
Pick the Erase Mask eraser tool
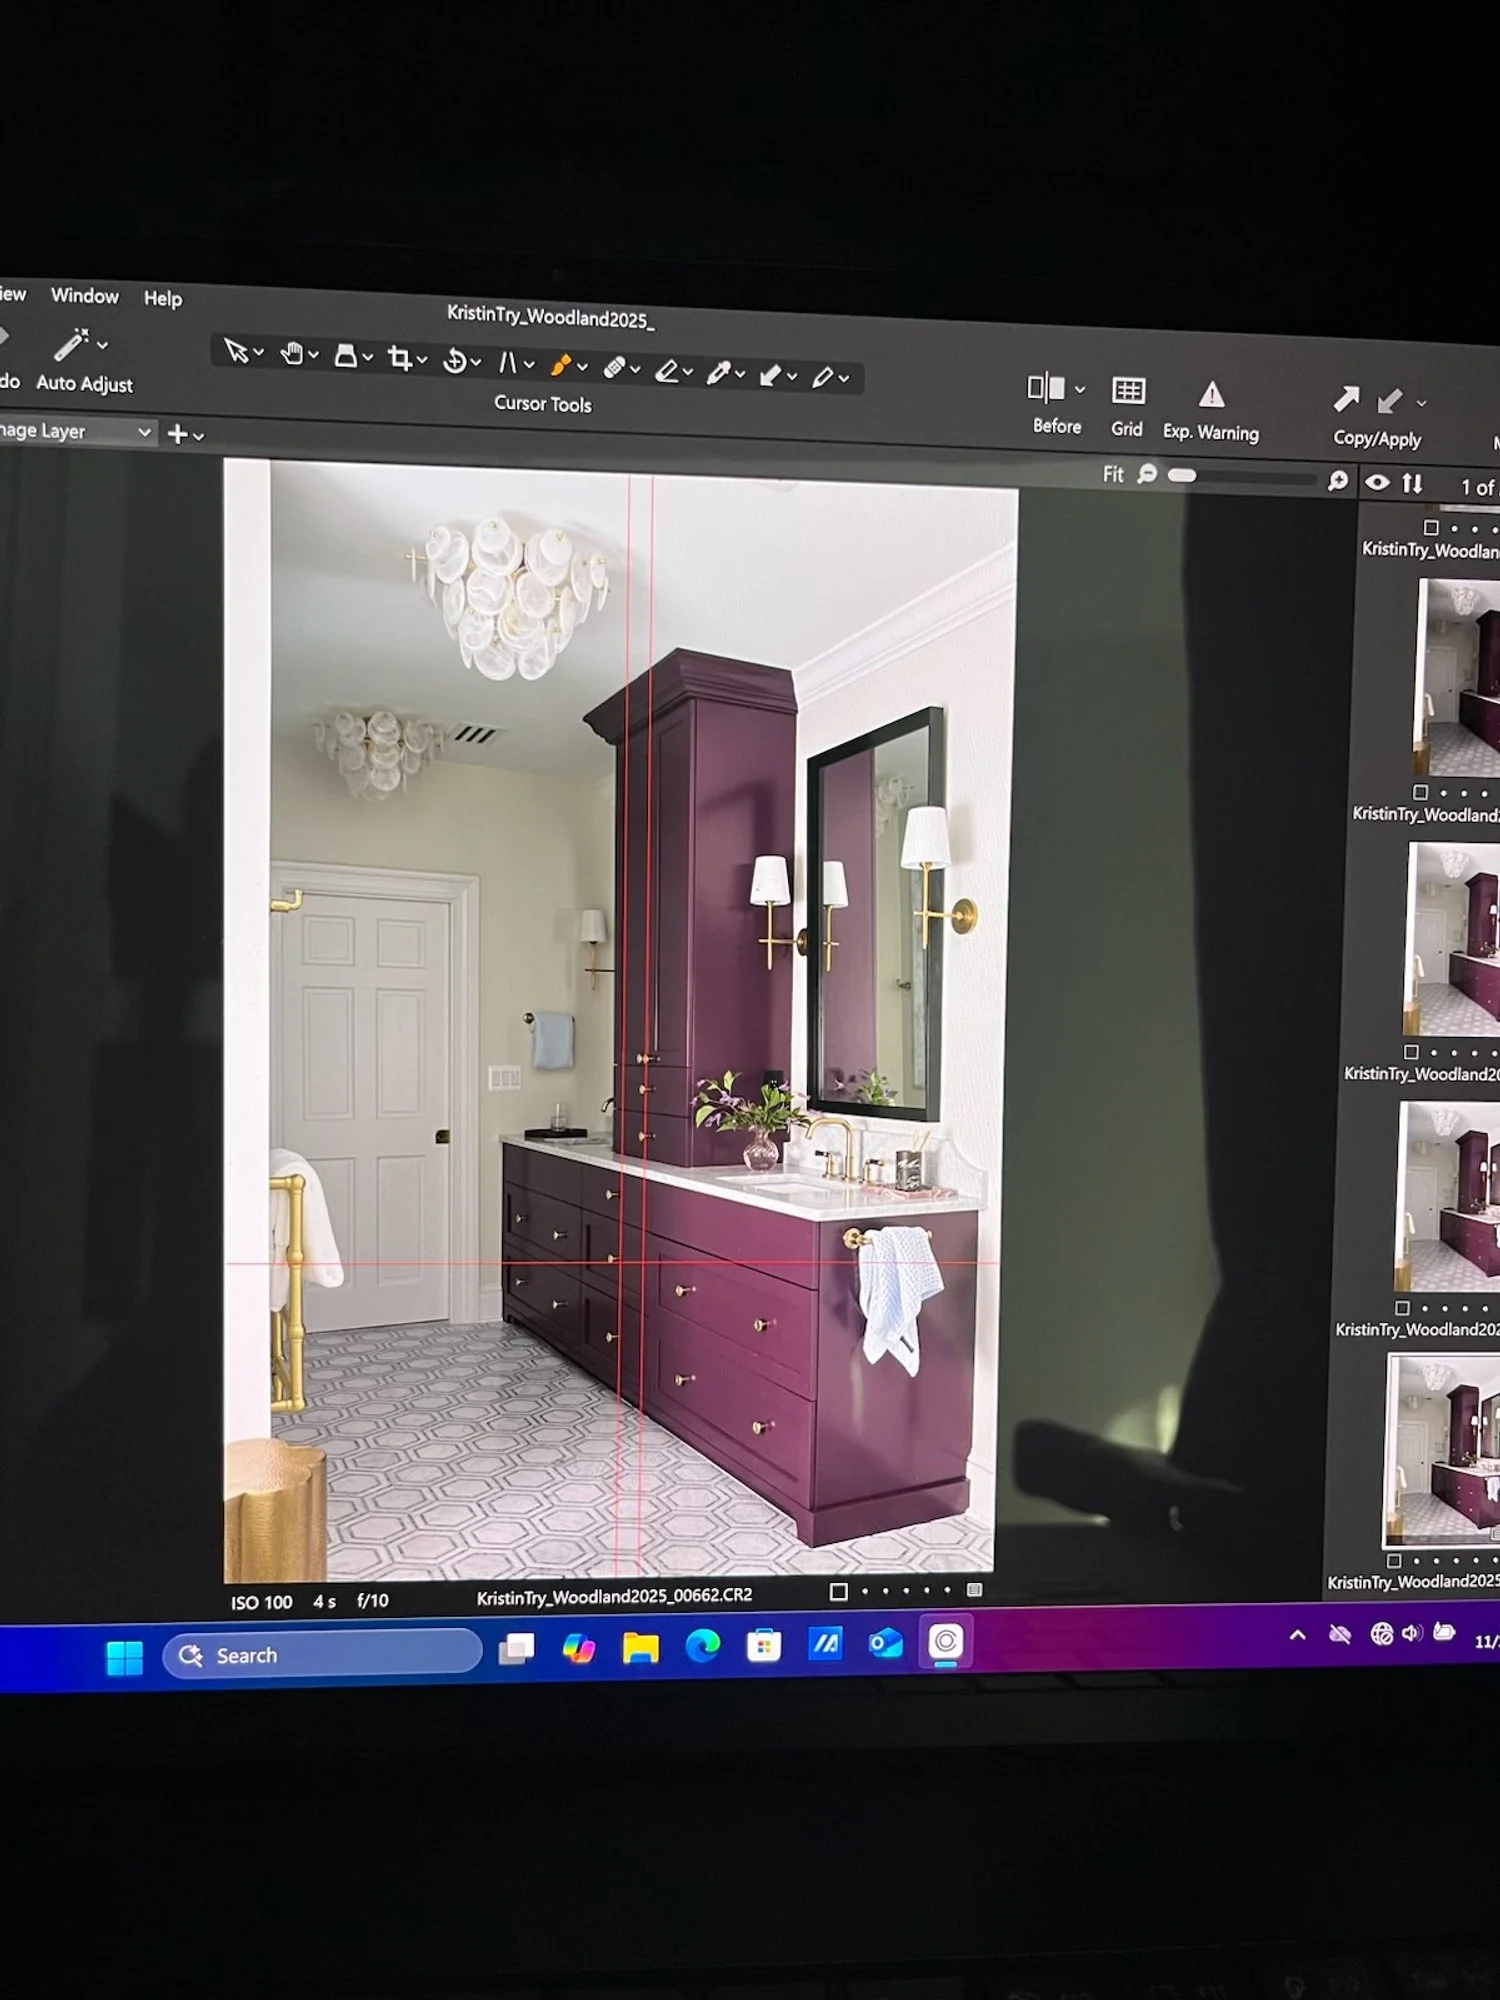[x=666, y=371]
